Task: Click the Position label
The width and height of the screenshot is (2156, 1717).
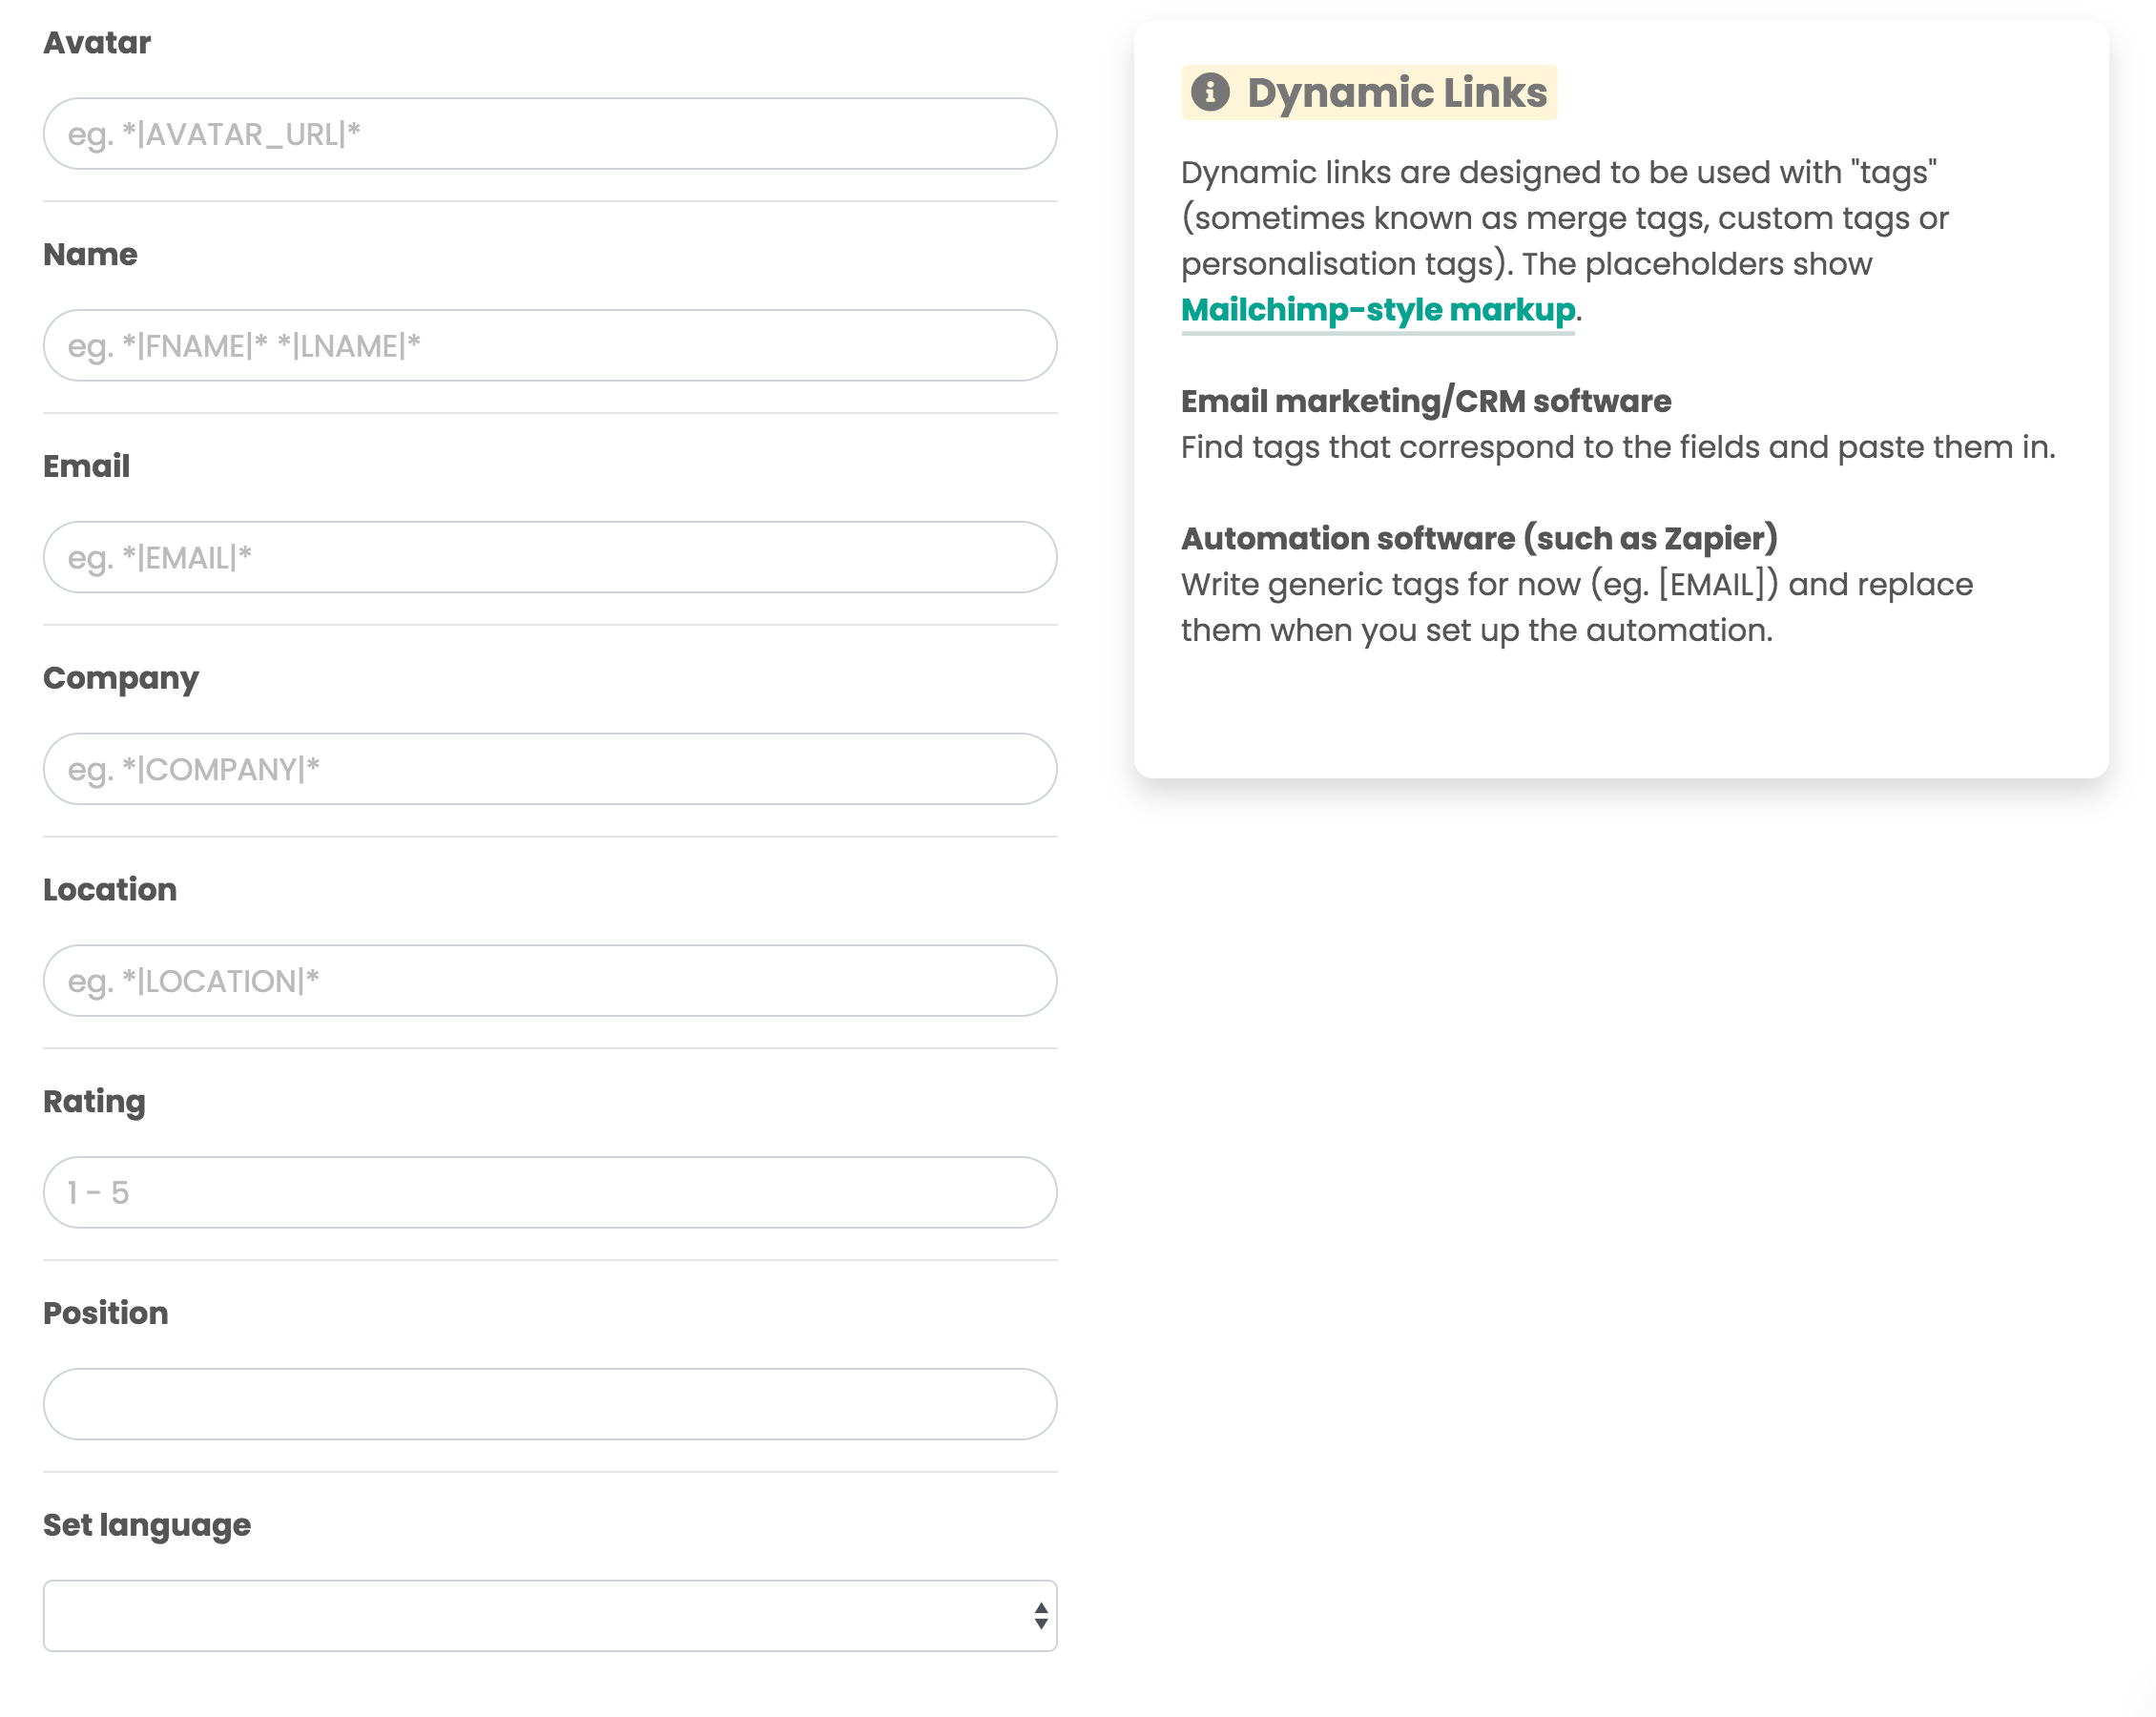Action: click(106, 1313)
